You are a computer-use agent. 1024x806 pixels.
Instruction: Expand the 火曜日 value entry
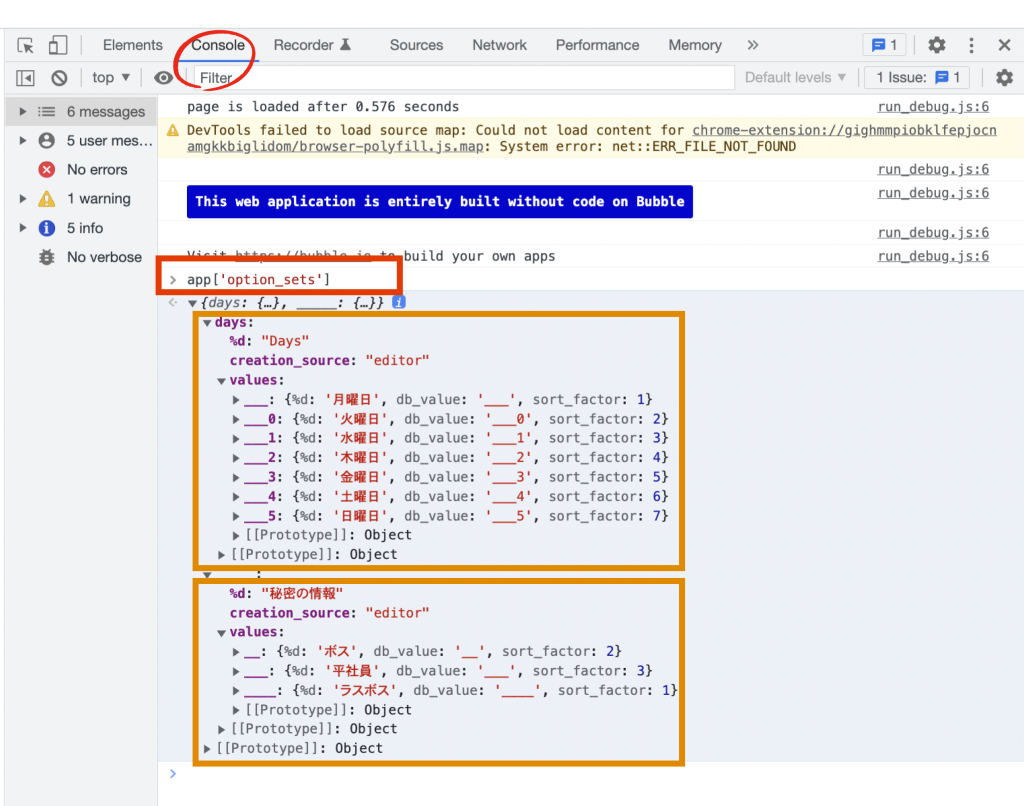pos(236,419)
